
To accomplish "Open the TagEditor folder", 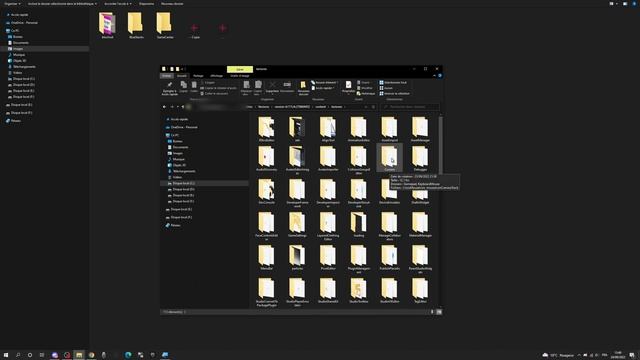I will pos(420,291).
